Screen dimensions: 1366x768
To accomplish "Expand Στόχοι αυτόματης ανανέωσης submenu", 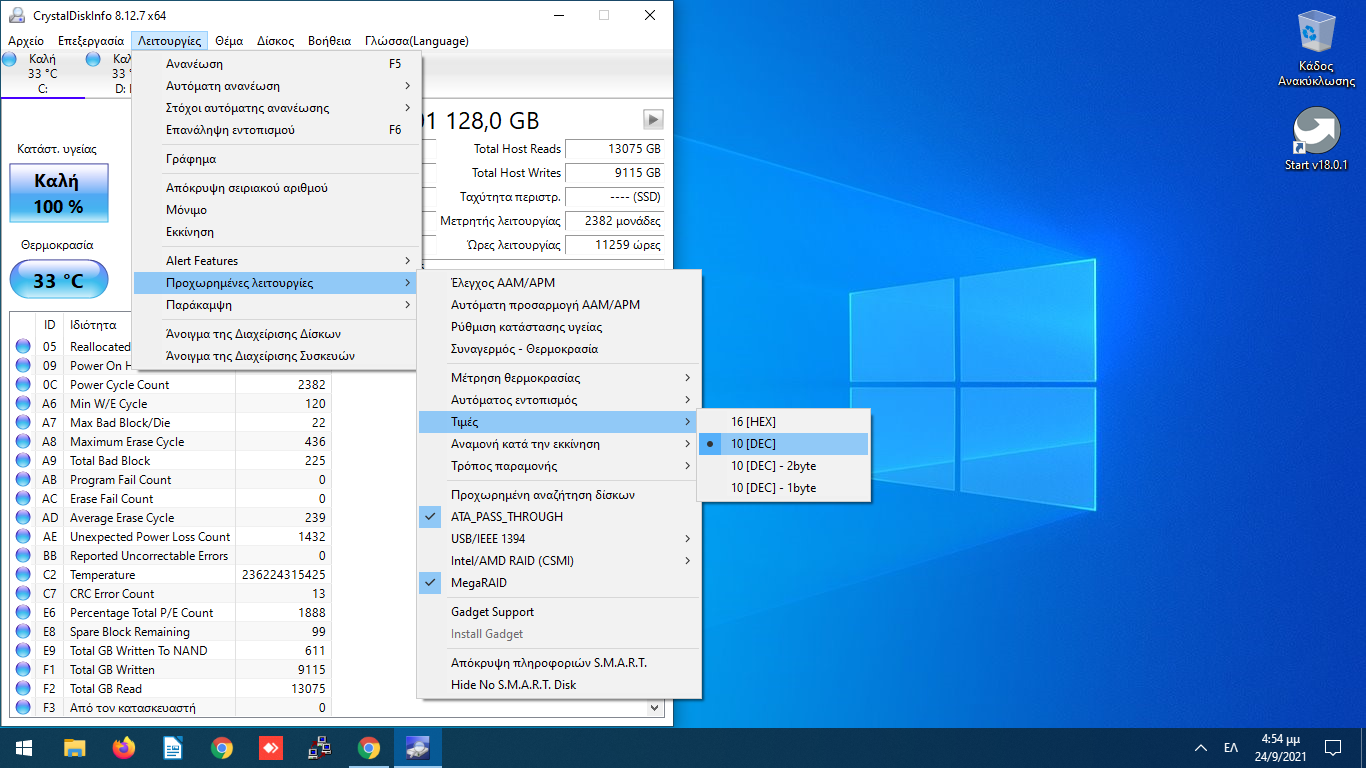I will (x=276, y=108).
